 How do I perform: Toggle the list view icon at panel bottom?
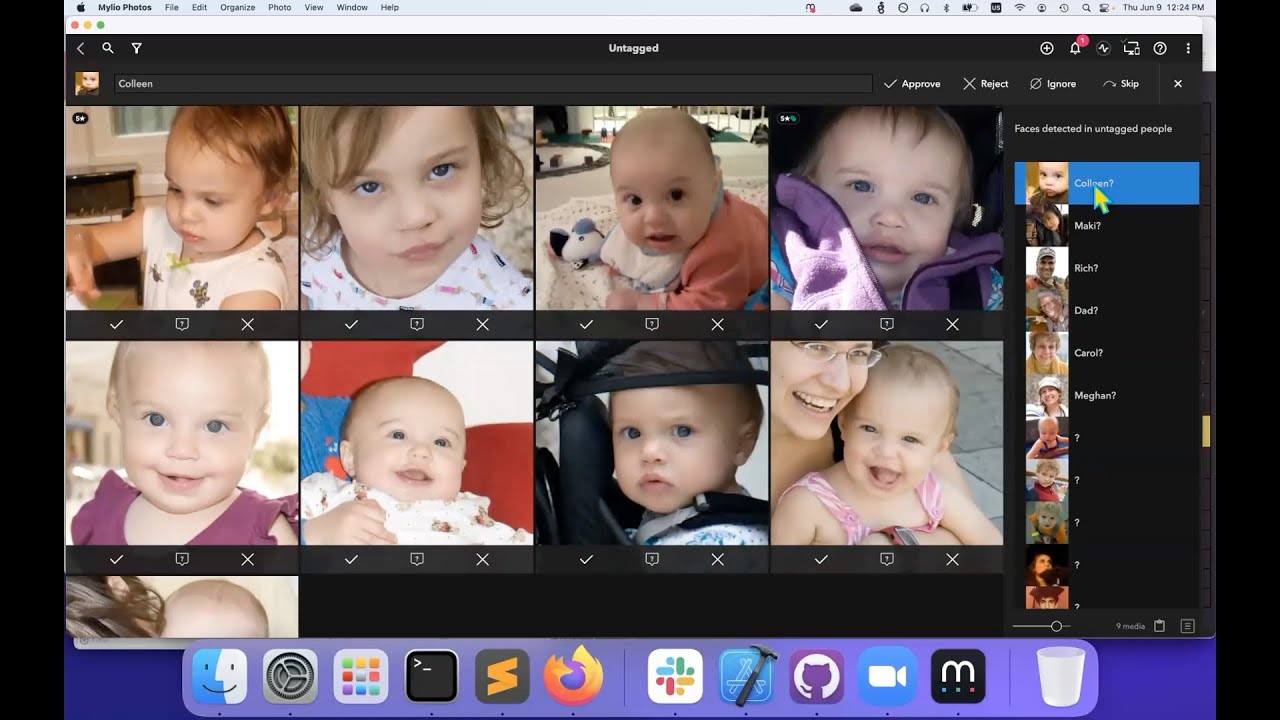(x=1188, y=626)
